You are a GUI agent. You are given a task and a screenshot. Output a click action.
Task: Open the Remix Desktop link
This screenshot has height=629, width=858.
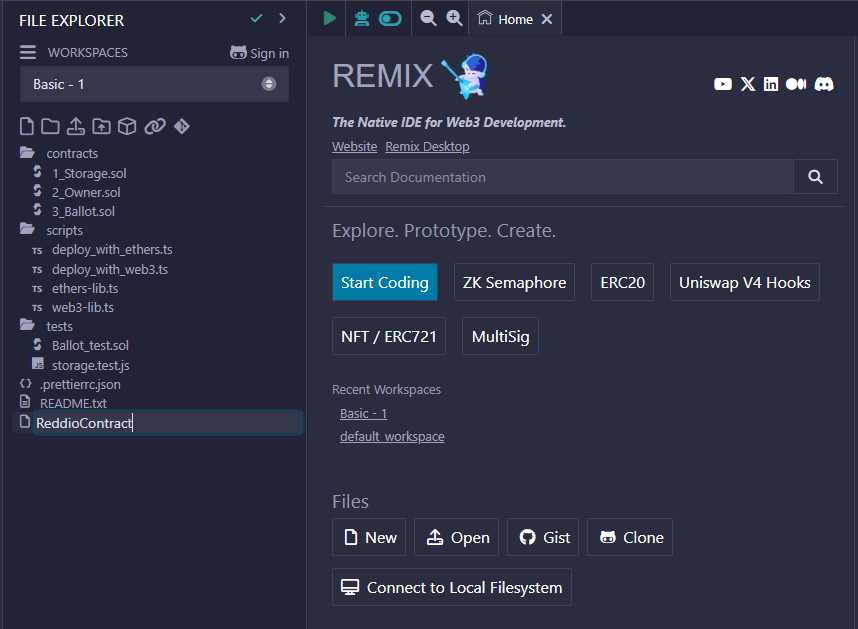(x=427, y=146)
